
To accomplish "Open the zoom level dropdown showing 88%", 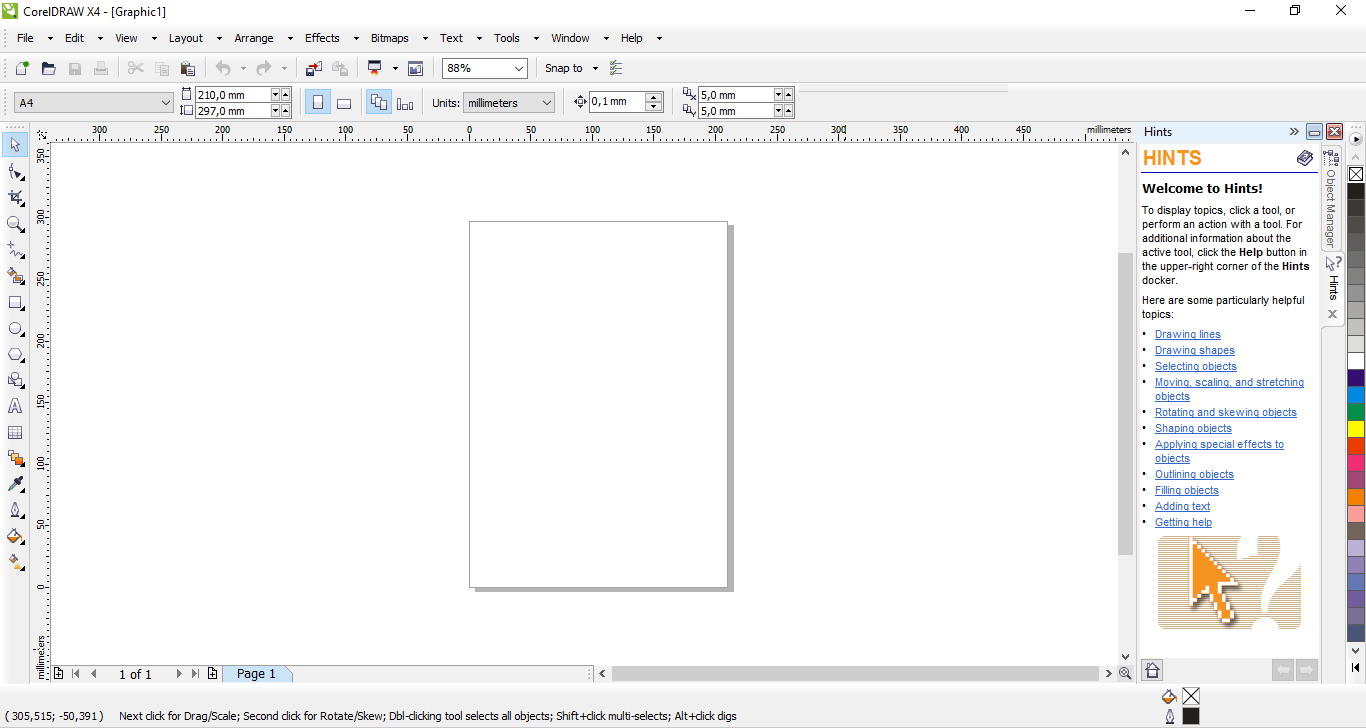I will pos(518,68).
